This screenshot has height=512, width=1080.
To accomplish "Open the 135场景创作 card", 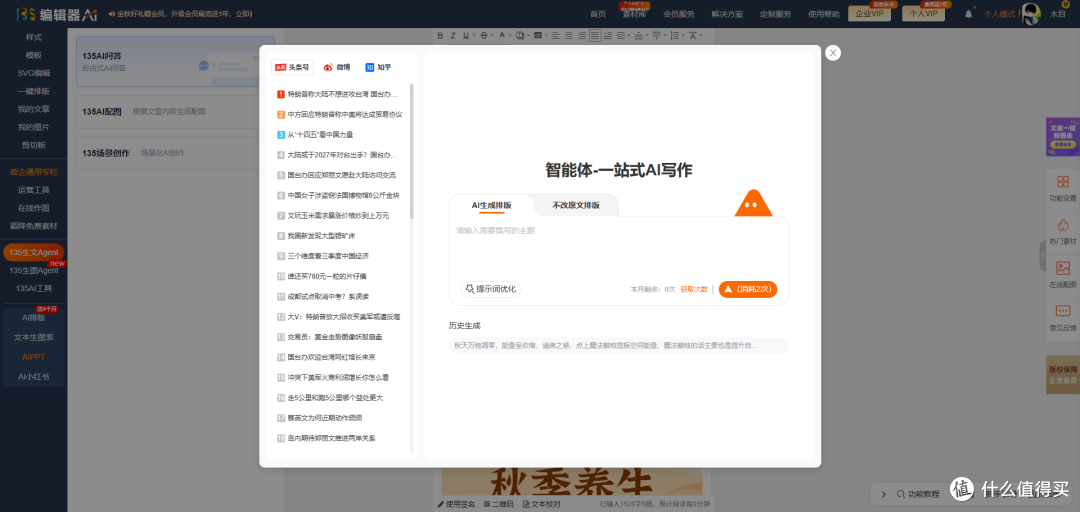I will click(x=176, y=153).
